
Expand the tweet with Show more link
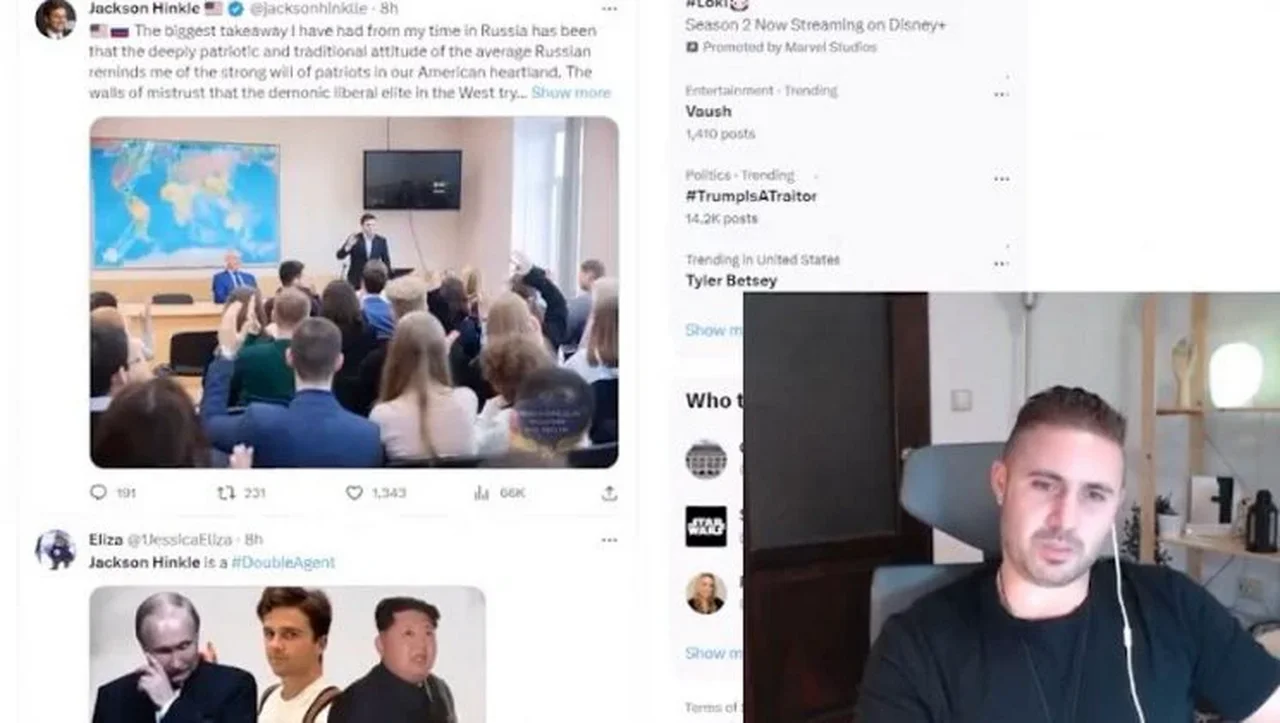tap(570, 92)
